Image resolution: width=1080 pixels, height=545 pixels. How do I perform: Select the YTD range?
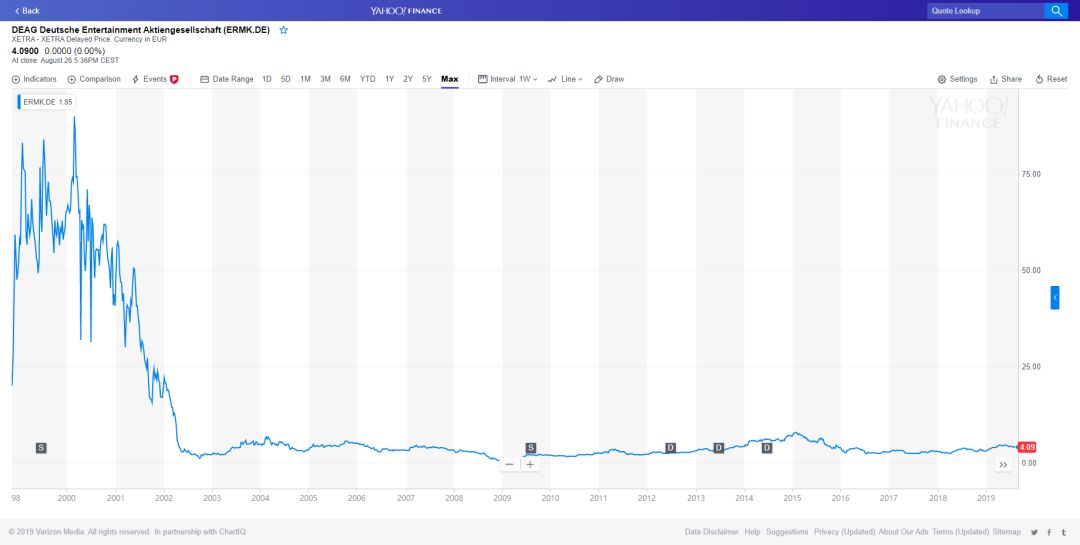point(368,79)
